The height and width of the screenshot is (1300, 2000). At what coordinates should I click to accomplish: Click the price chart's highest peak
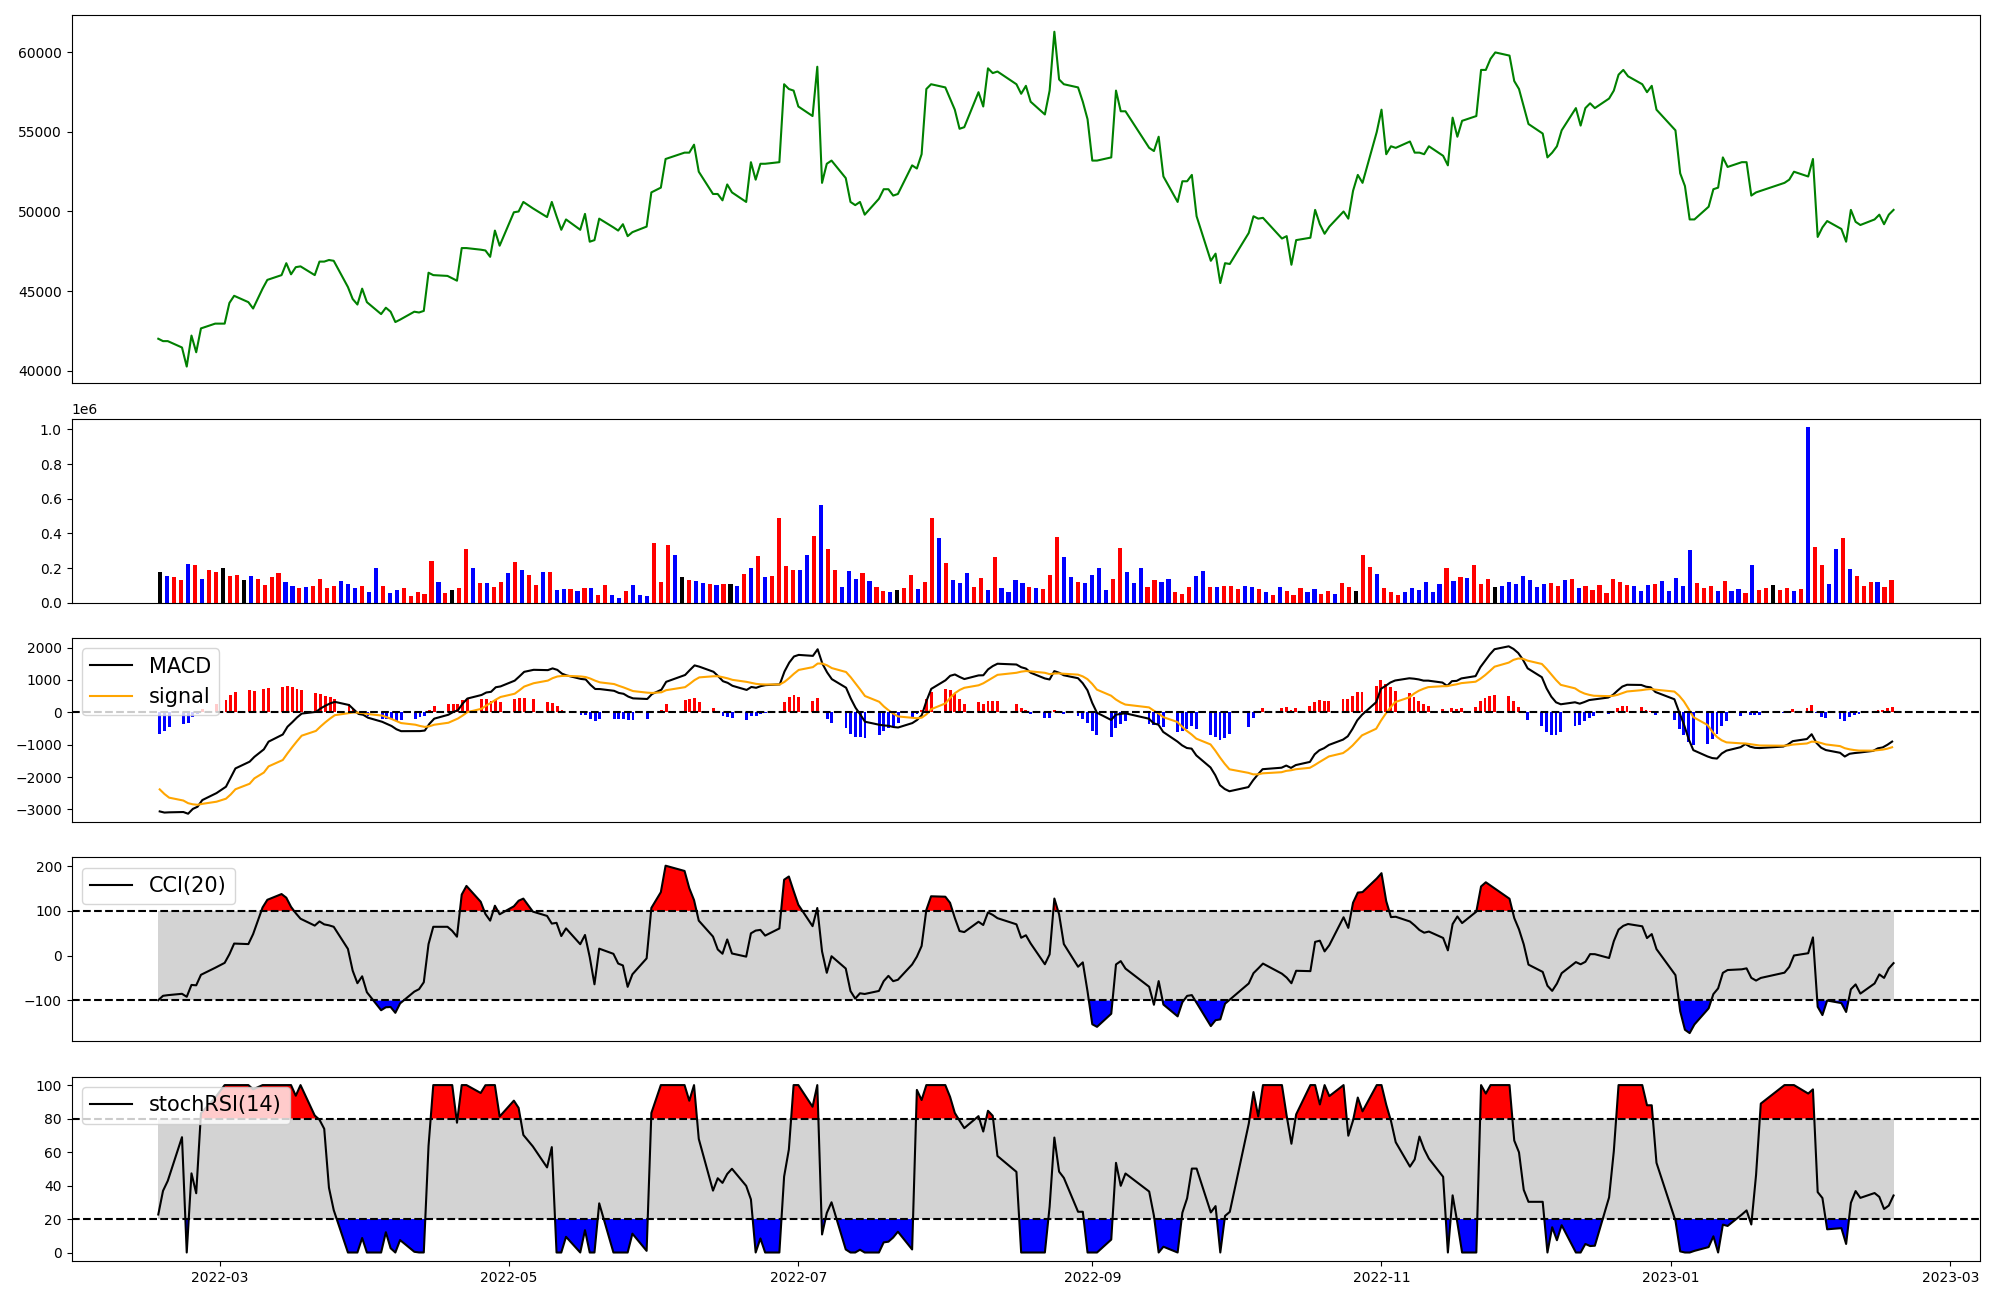point(1053,33)
